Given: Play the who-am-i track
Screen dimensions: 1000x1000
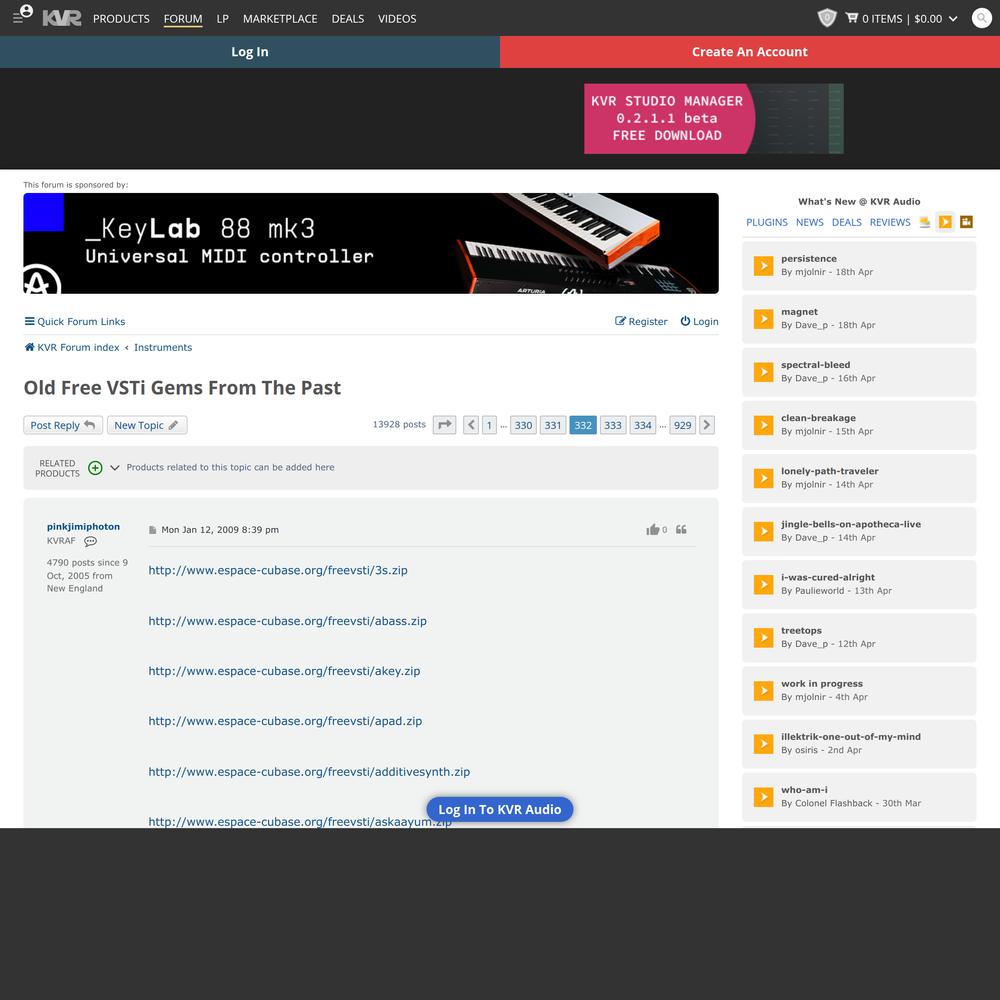Looking at the screenshot, I should [x=763, y=797].
